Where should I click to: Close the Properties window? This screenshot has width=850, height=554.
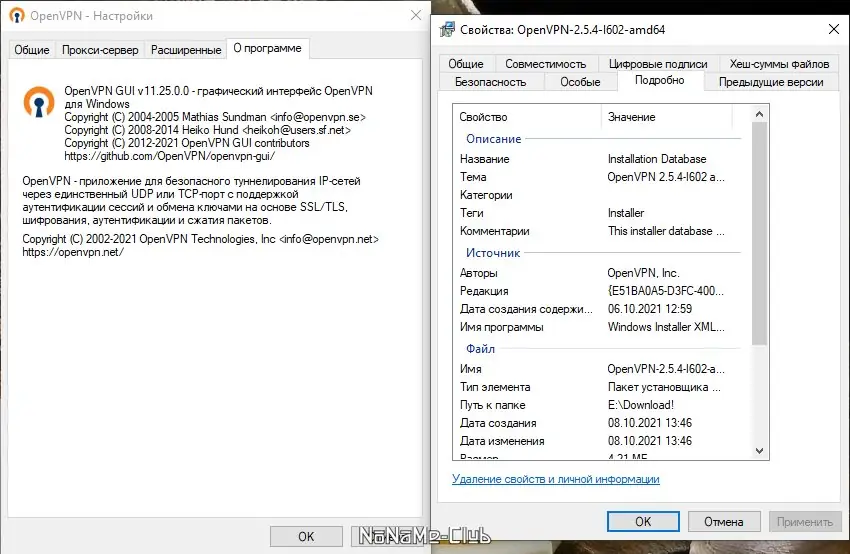click(x=834, y=29)
